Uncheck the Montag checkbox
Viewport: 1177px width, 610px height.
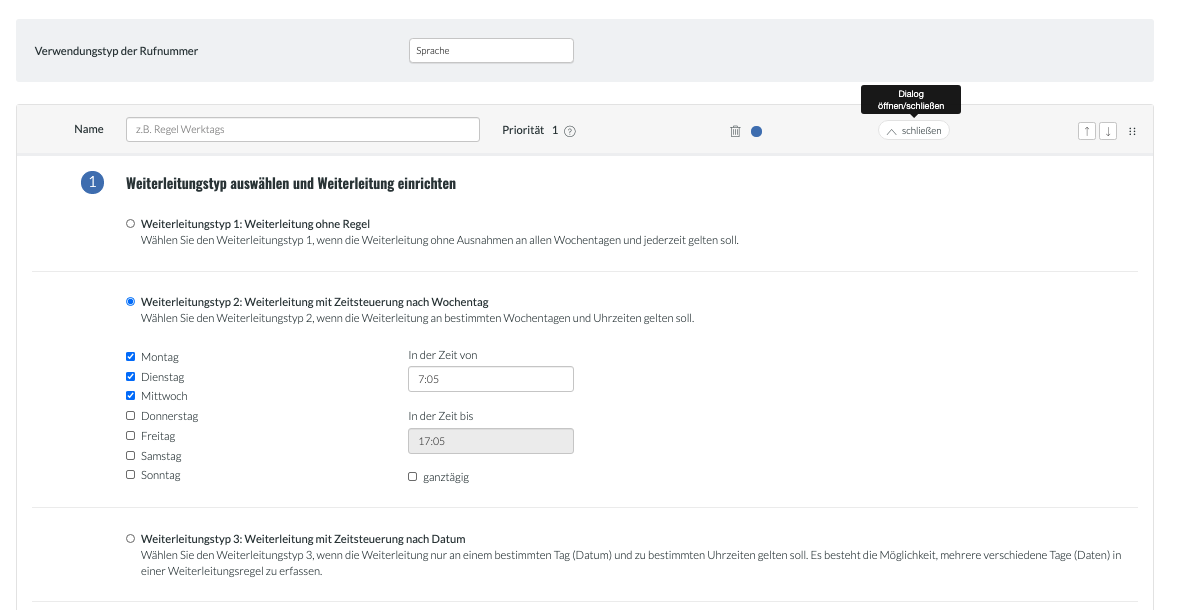point(131,357)
